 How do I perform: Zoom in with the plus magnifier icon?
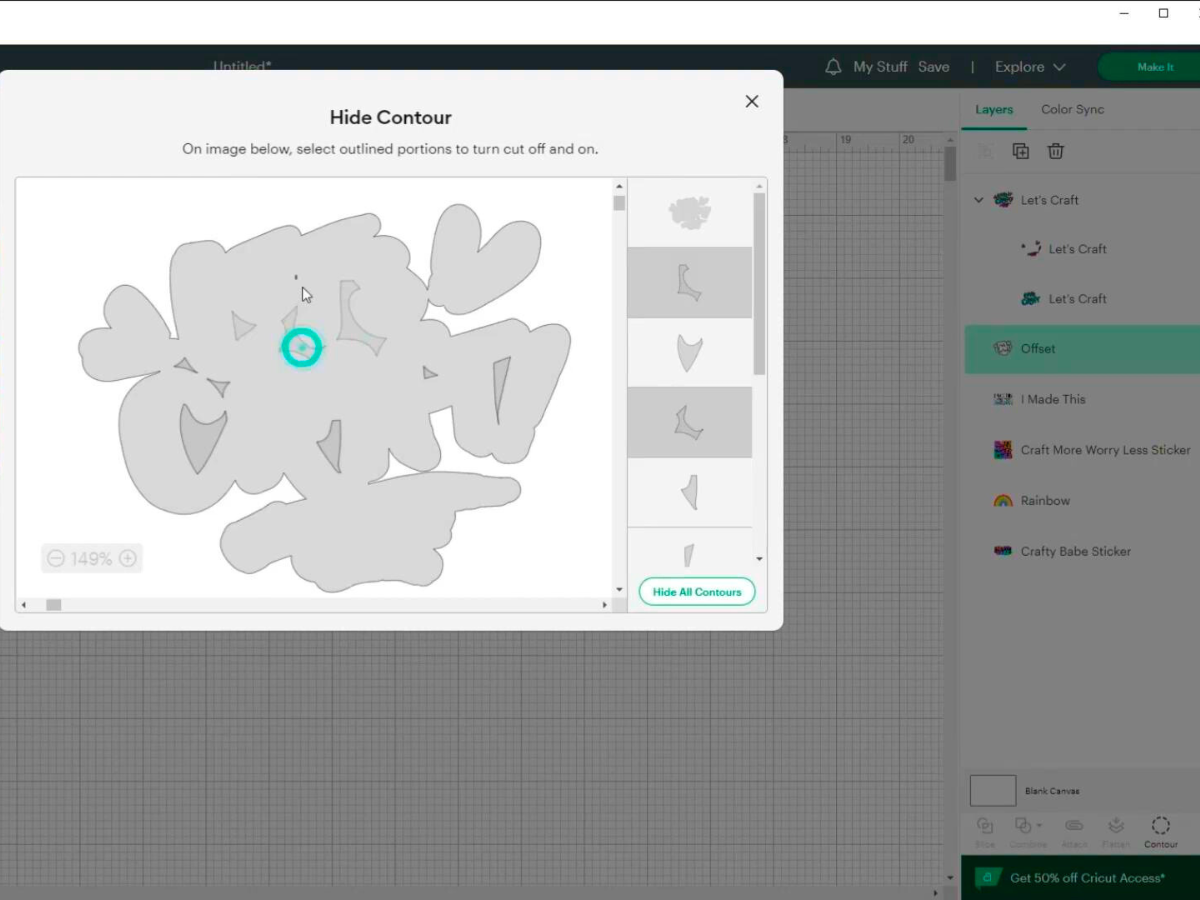(x=128, y=559)
